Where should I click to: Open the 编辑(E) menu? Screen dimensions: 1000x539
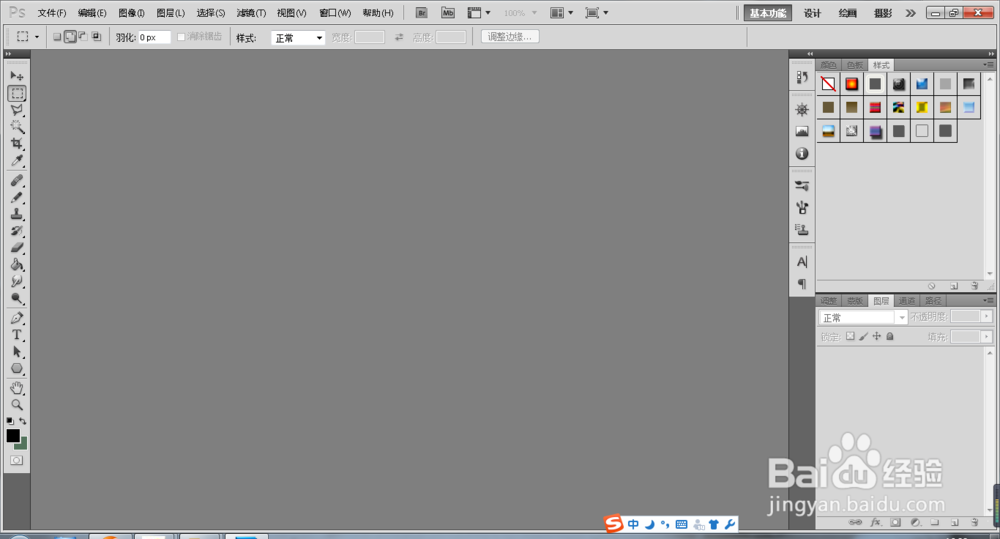[92, 13]
